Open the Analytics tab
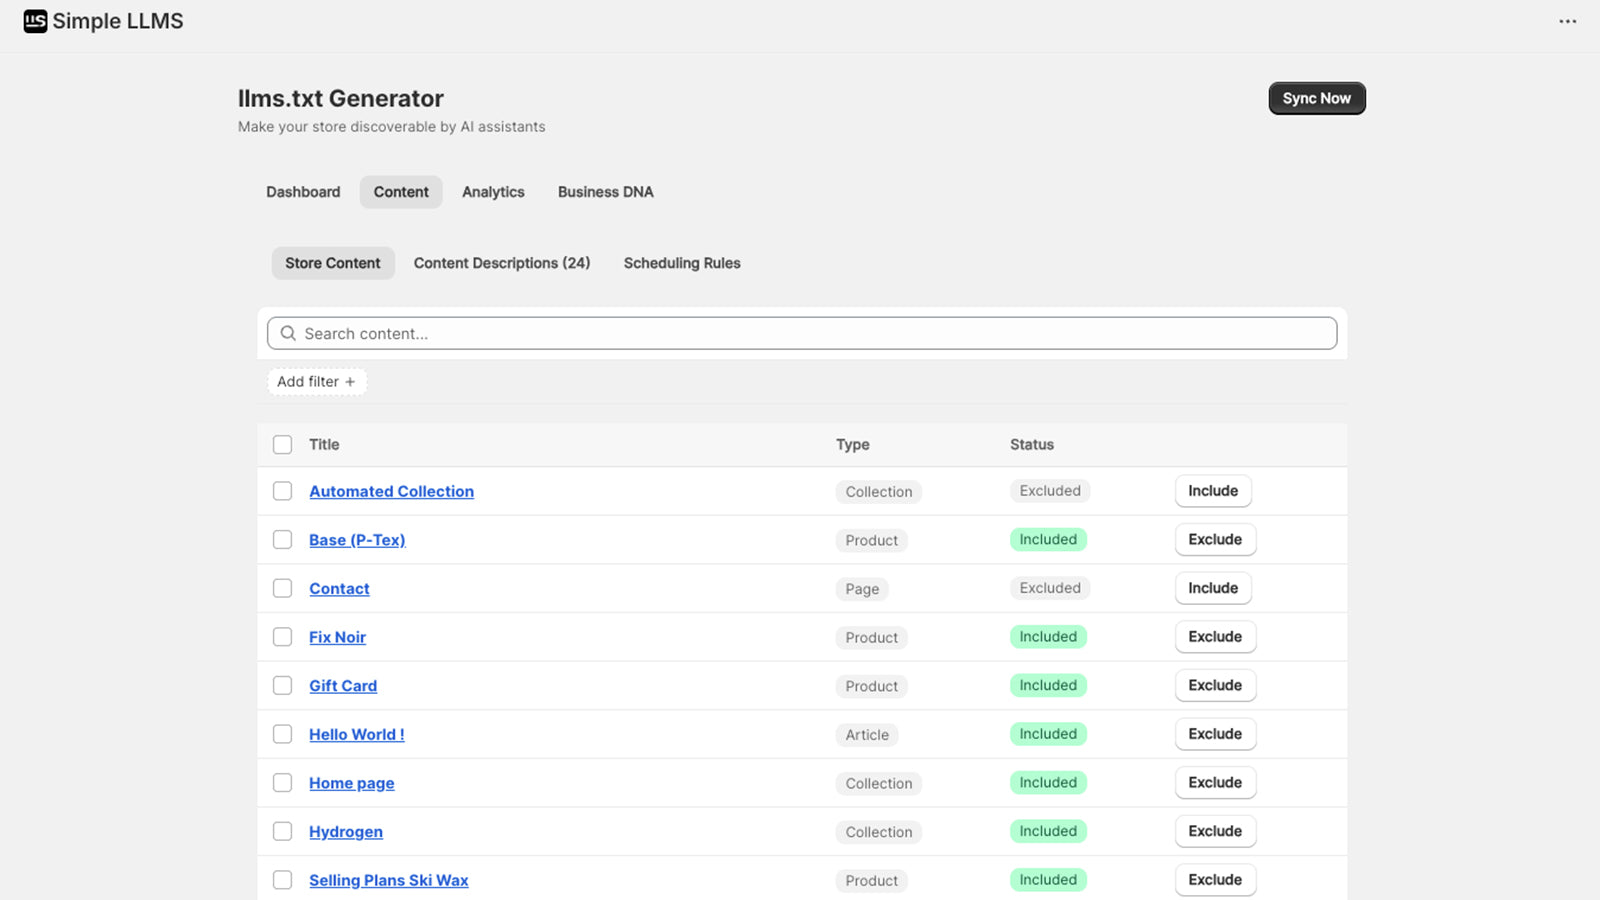The height and width of the screenshot is (900, 1600). coord(493,192)
